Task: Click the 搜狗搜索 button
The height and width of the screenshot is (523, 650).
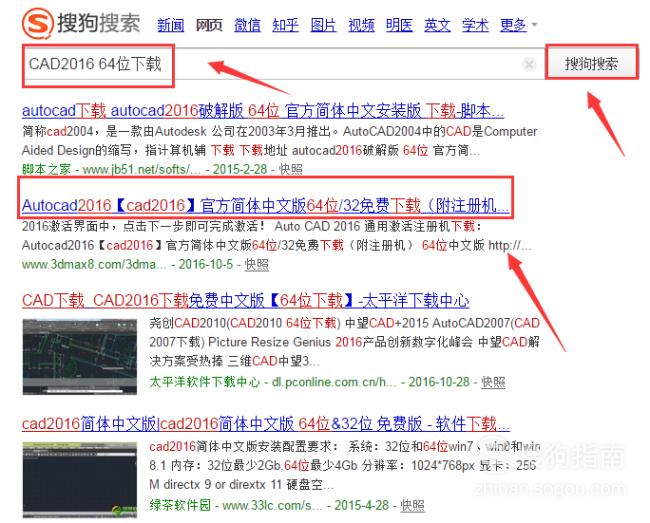Action: (x=591, y=63)
